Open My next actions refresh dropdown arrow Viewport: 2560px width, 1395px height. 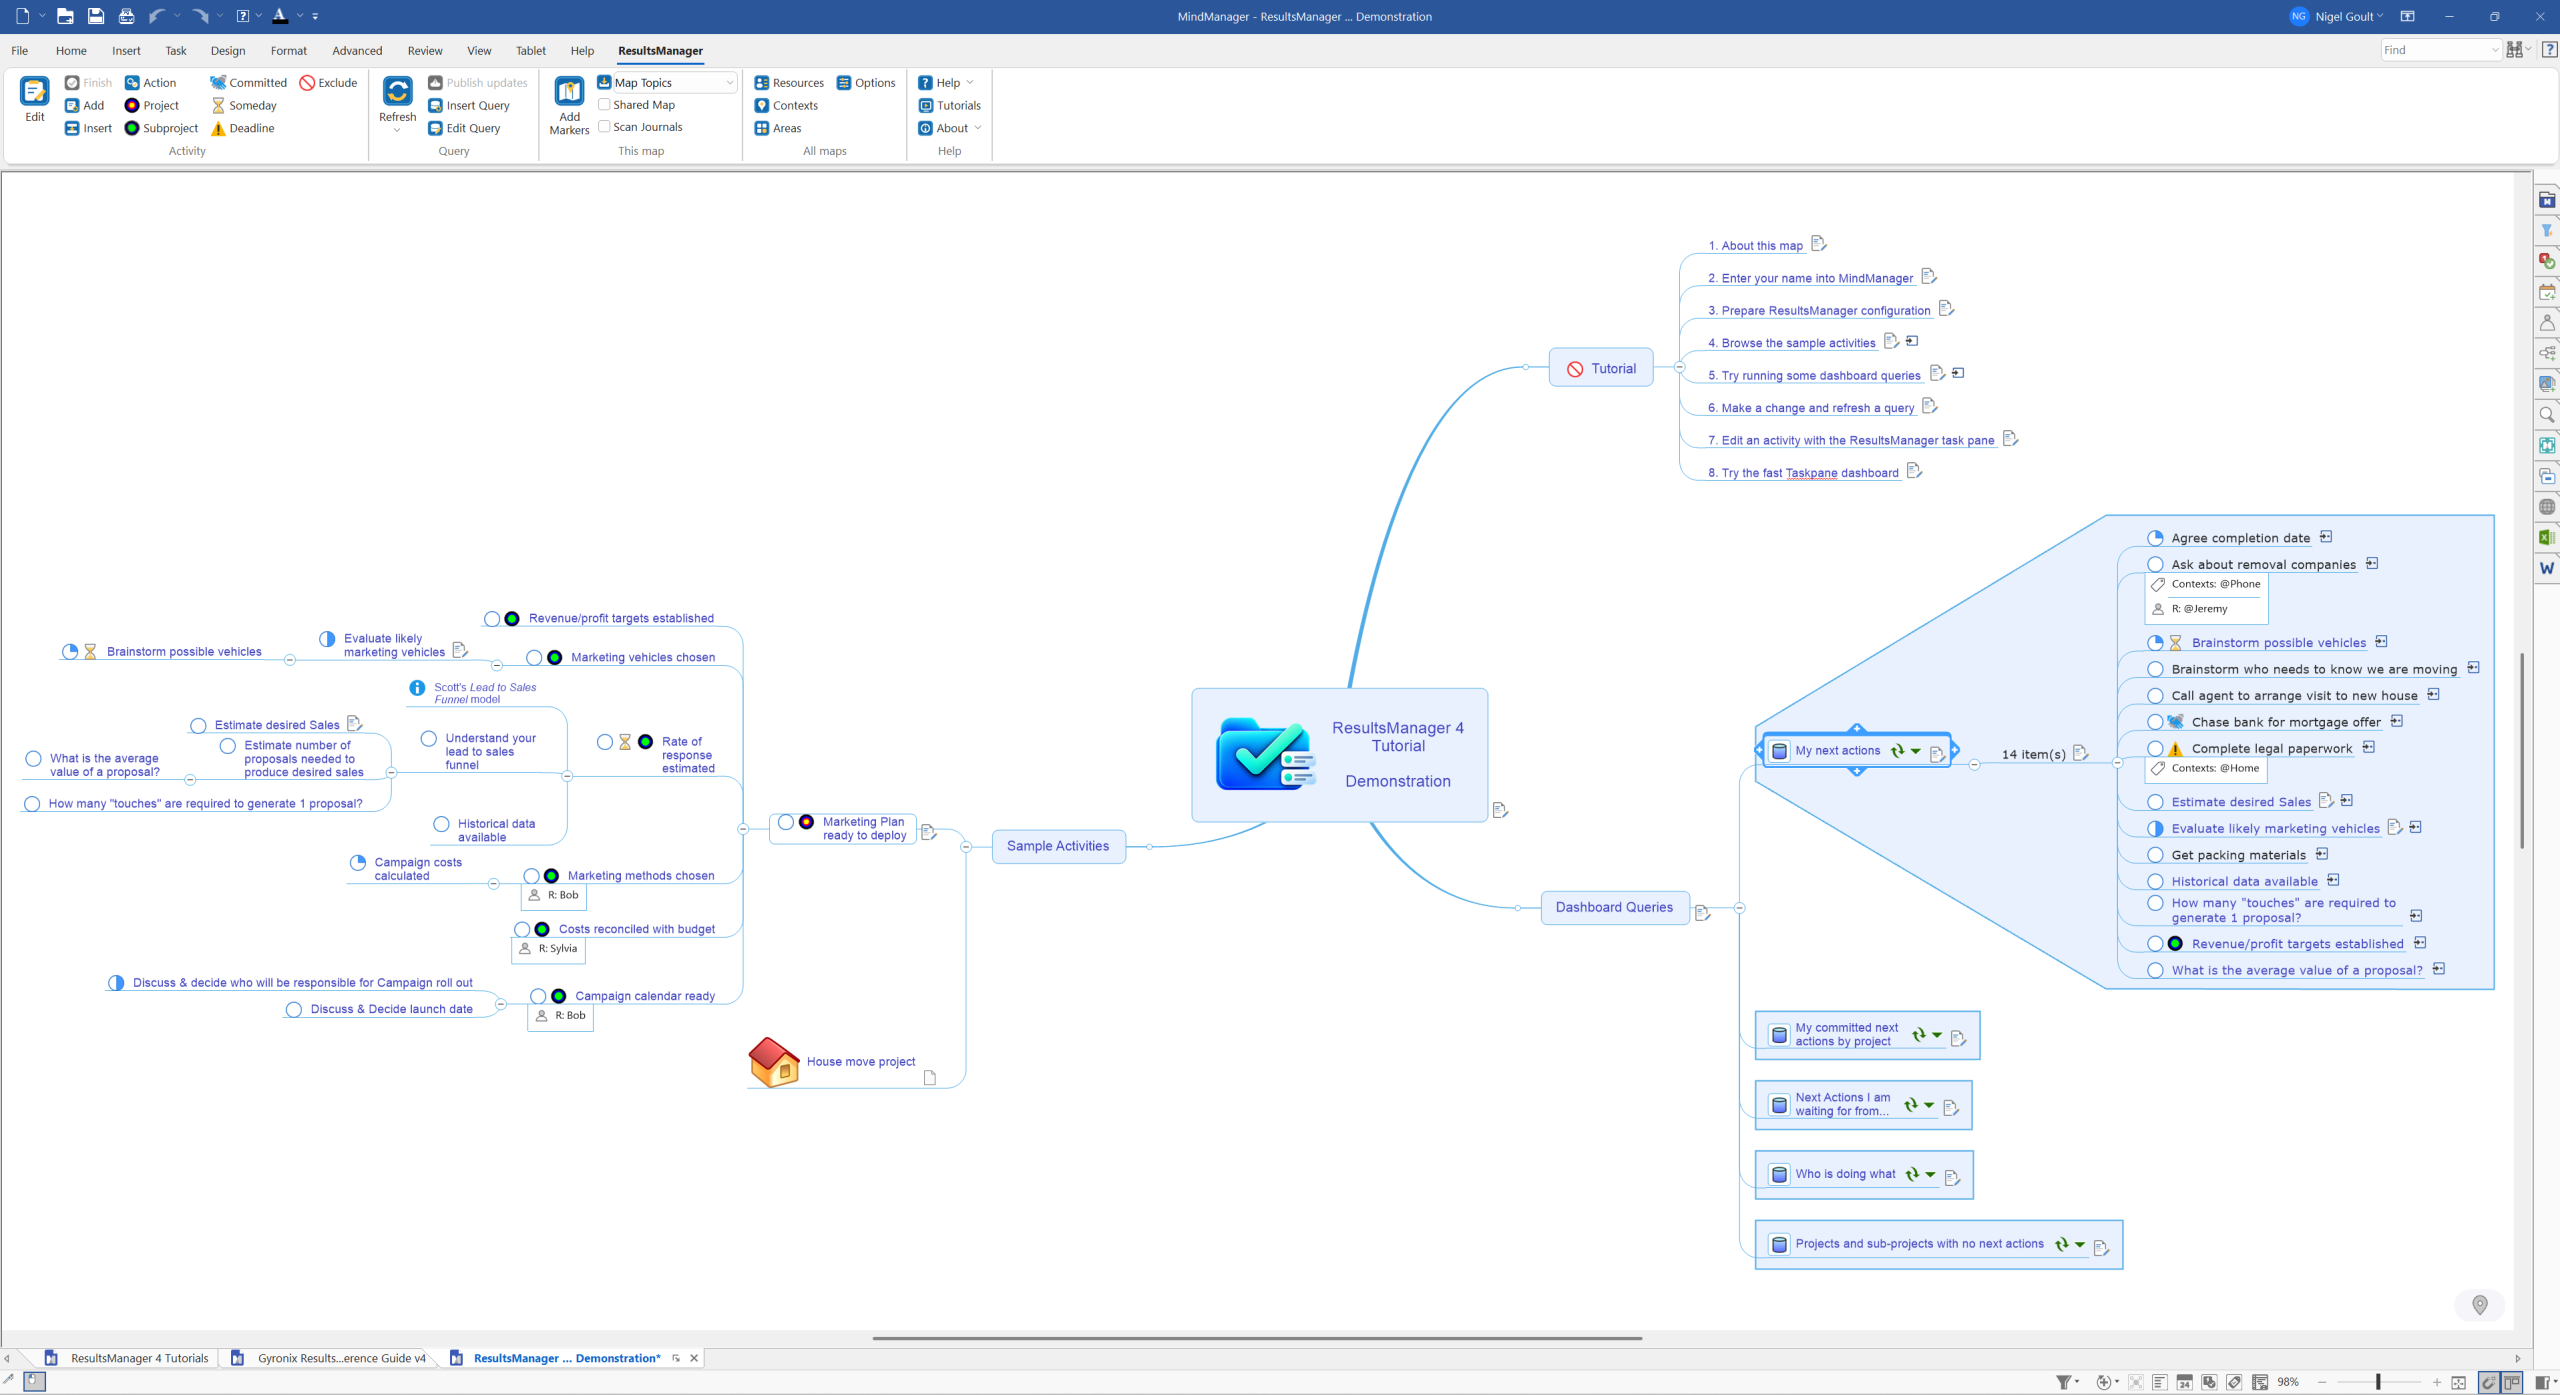[x=1915, y=751]
